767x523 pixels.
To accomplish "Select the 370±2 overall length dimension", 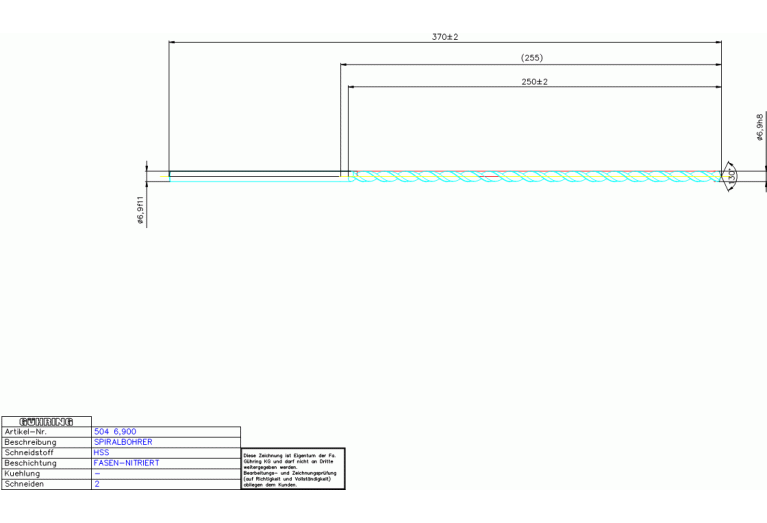I will pyautogui.click(x=445, y=37).
